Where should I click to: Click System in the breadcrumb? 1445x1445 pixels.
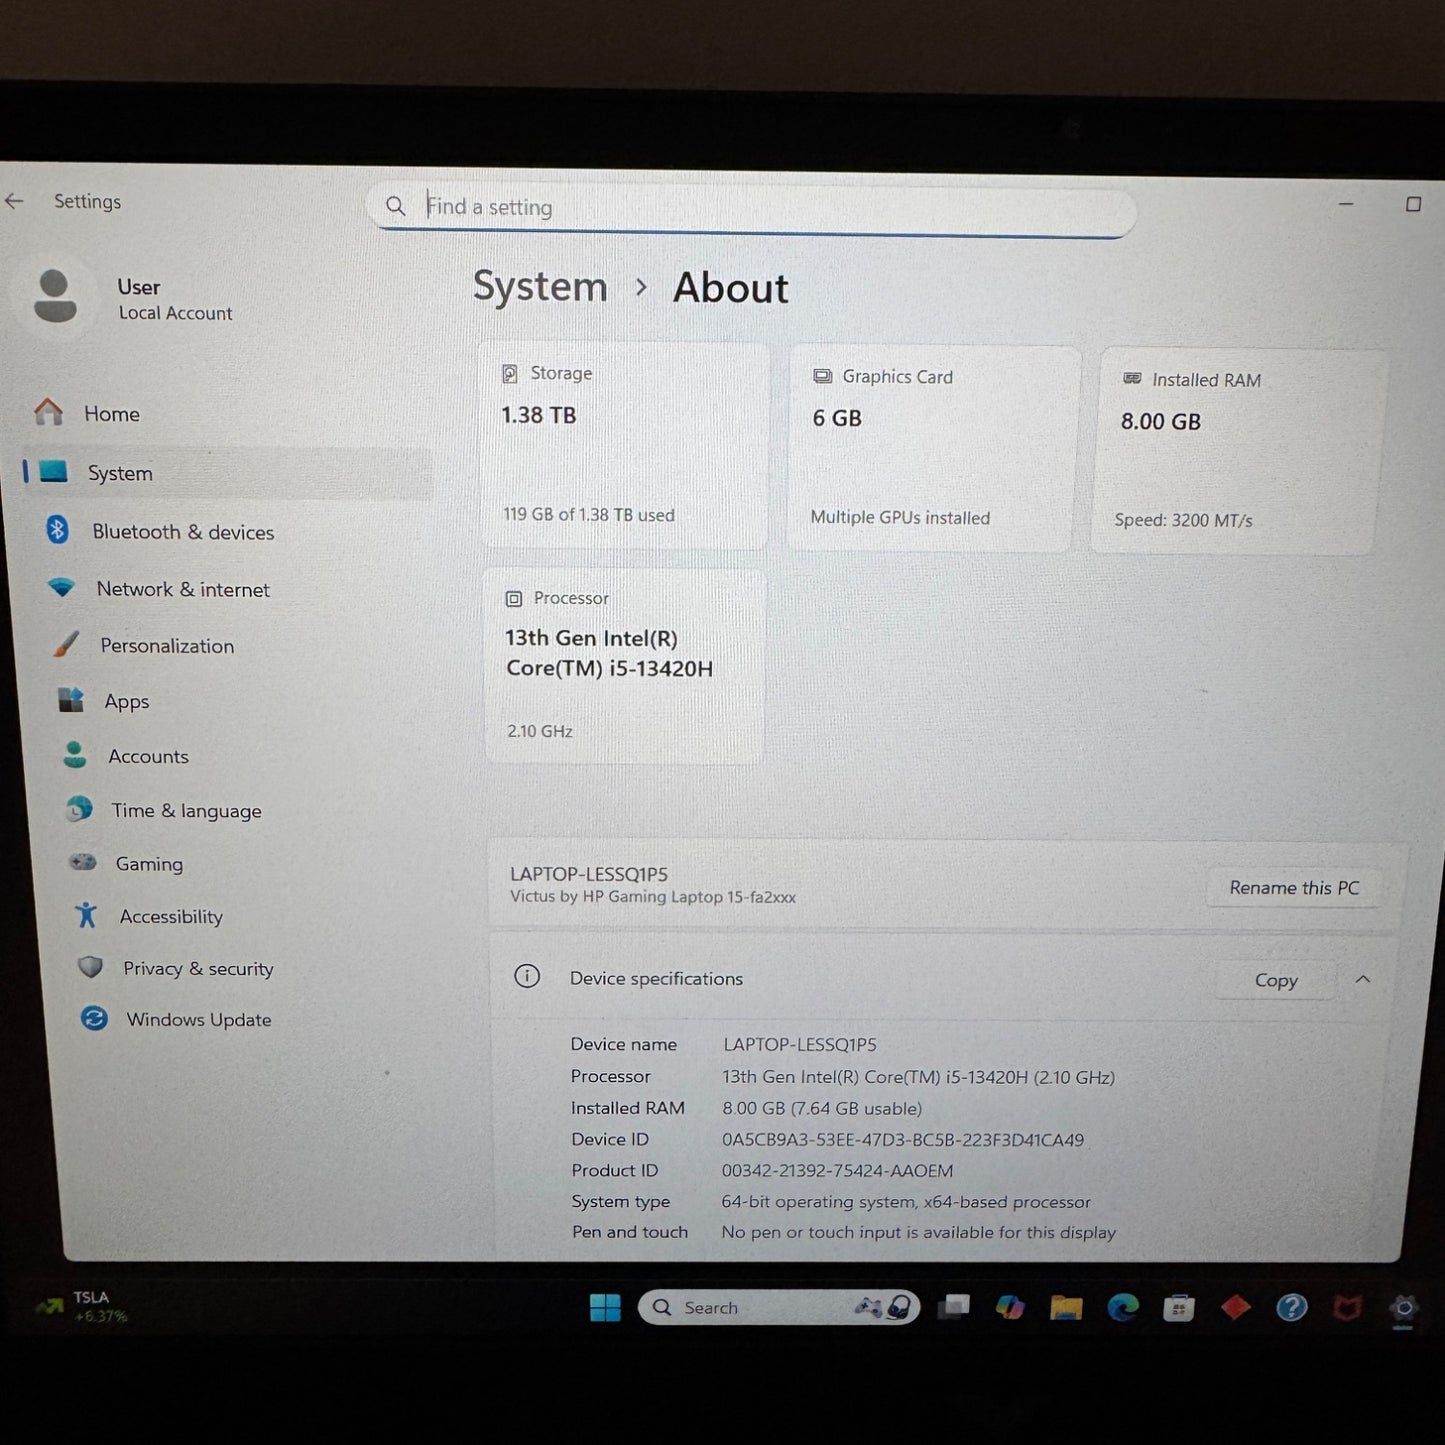click(x=540, y=287)
